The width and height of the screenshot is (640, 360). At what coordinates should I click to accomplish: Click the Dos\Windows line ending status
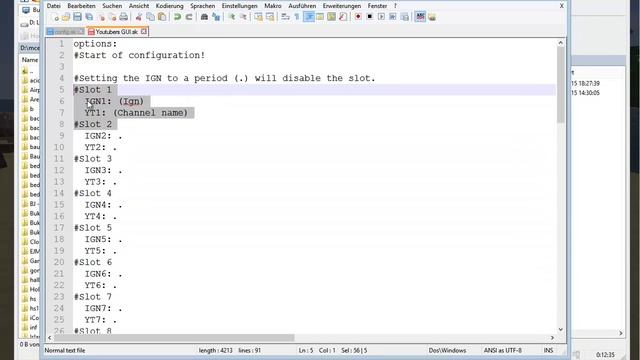coord(447,350)
